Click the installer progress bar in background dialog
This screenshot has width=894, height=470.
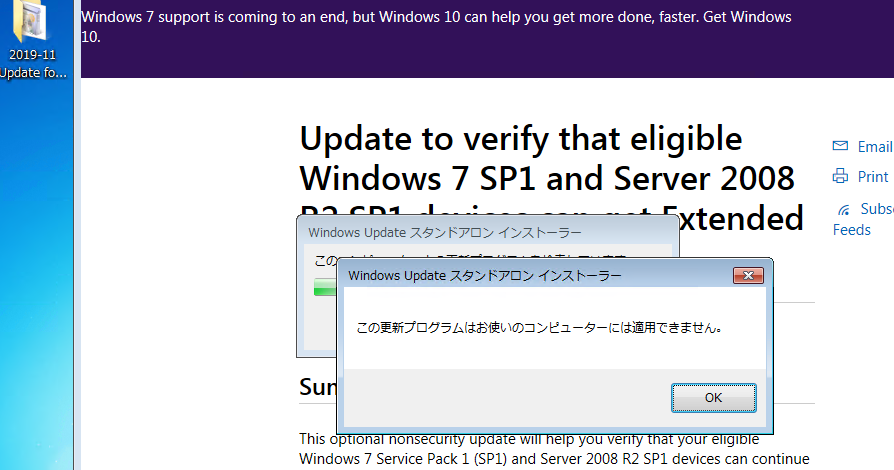coord(325,287)
